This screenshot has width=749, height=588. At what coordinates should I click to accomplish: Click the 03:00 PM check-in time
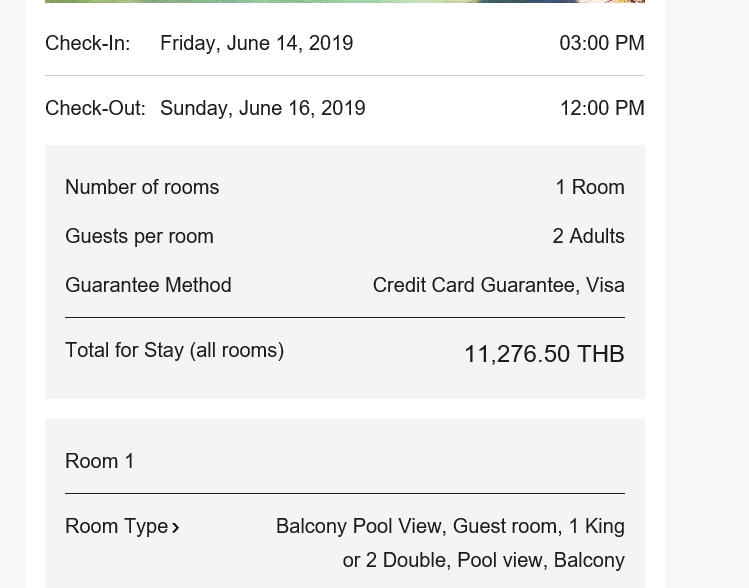tap(602, 43)
